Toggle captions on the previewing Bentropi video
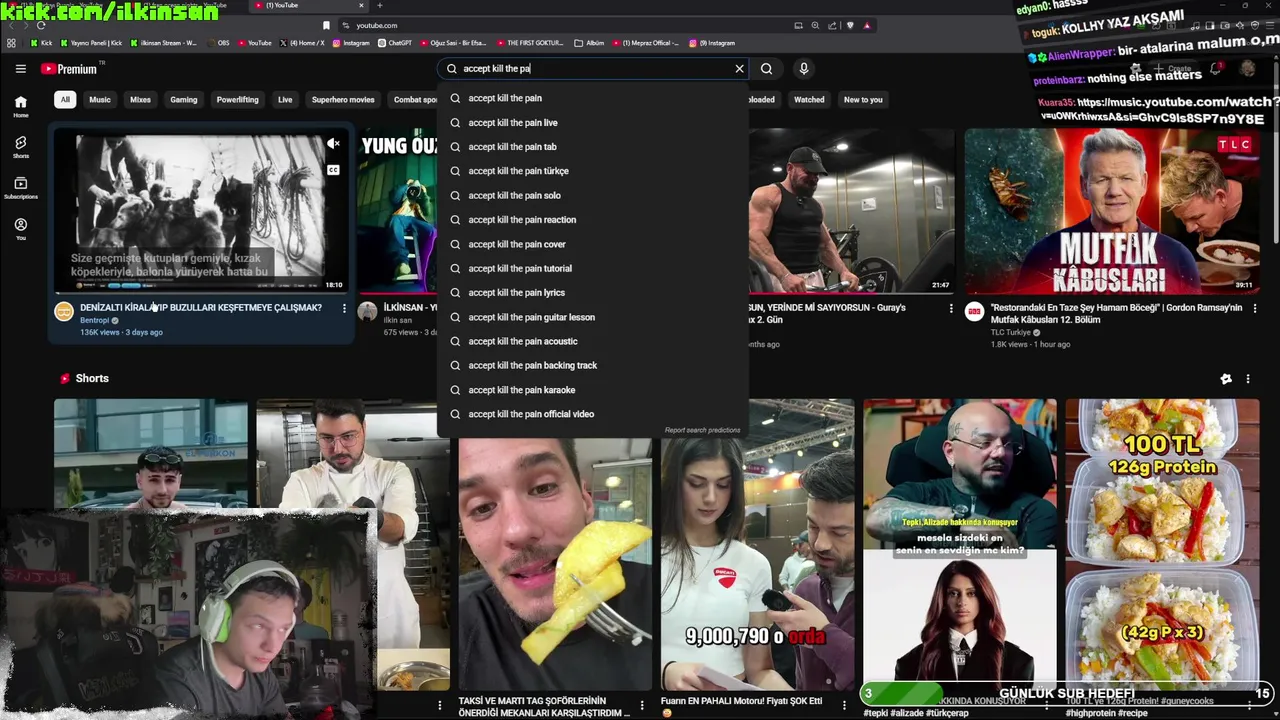This screenshot has width=1280, height=720. [x=333, y=170]
